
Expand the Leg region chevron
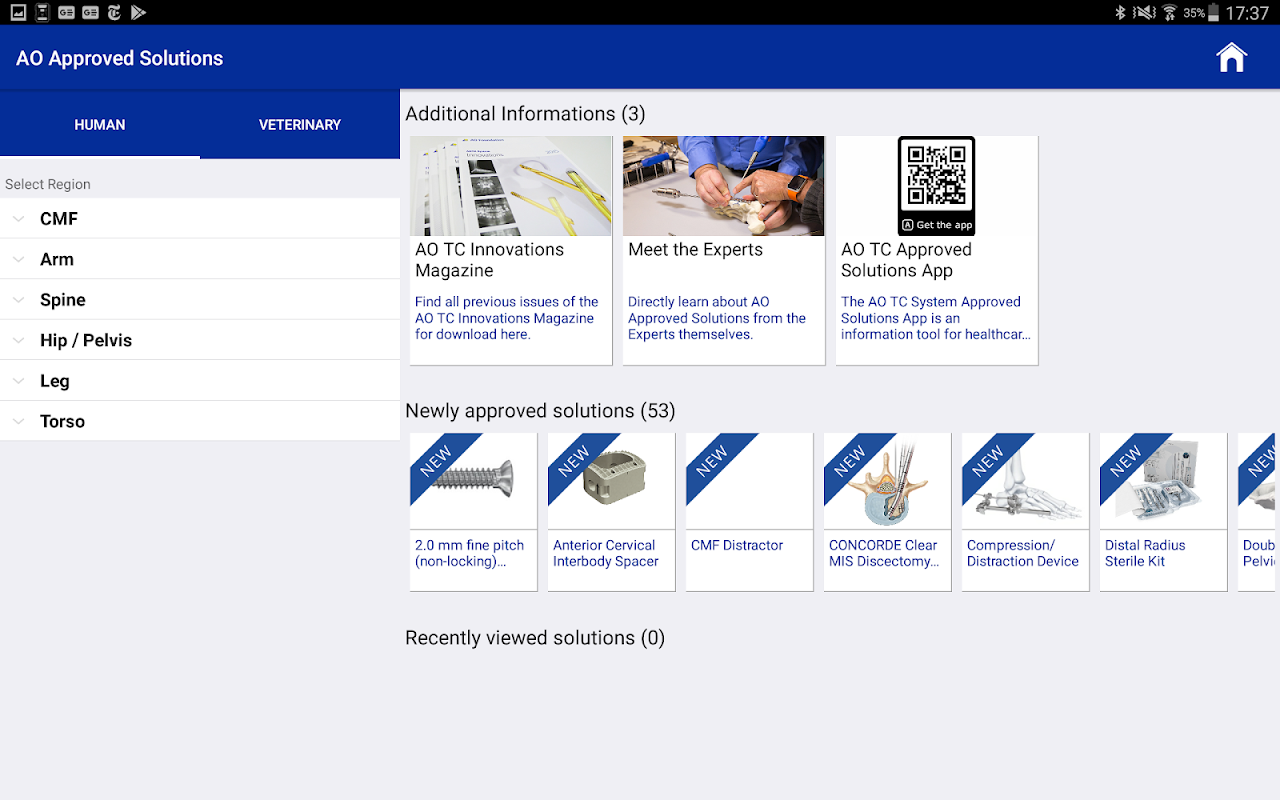pos(19,381)
